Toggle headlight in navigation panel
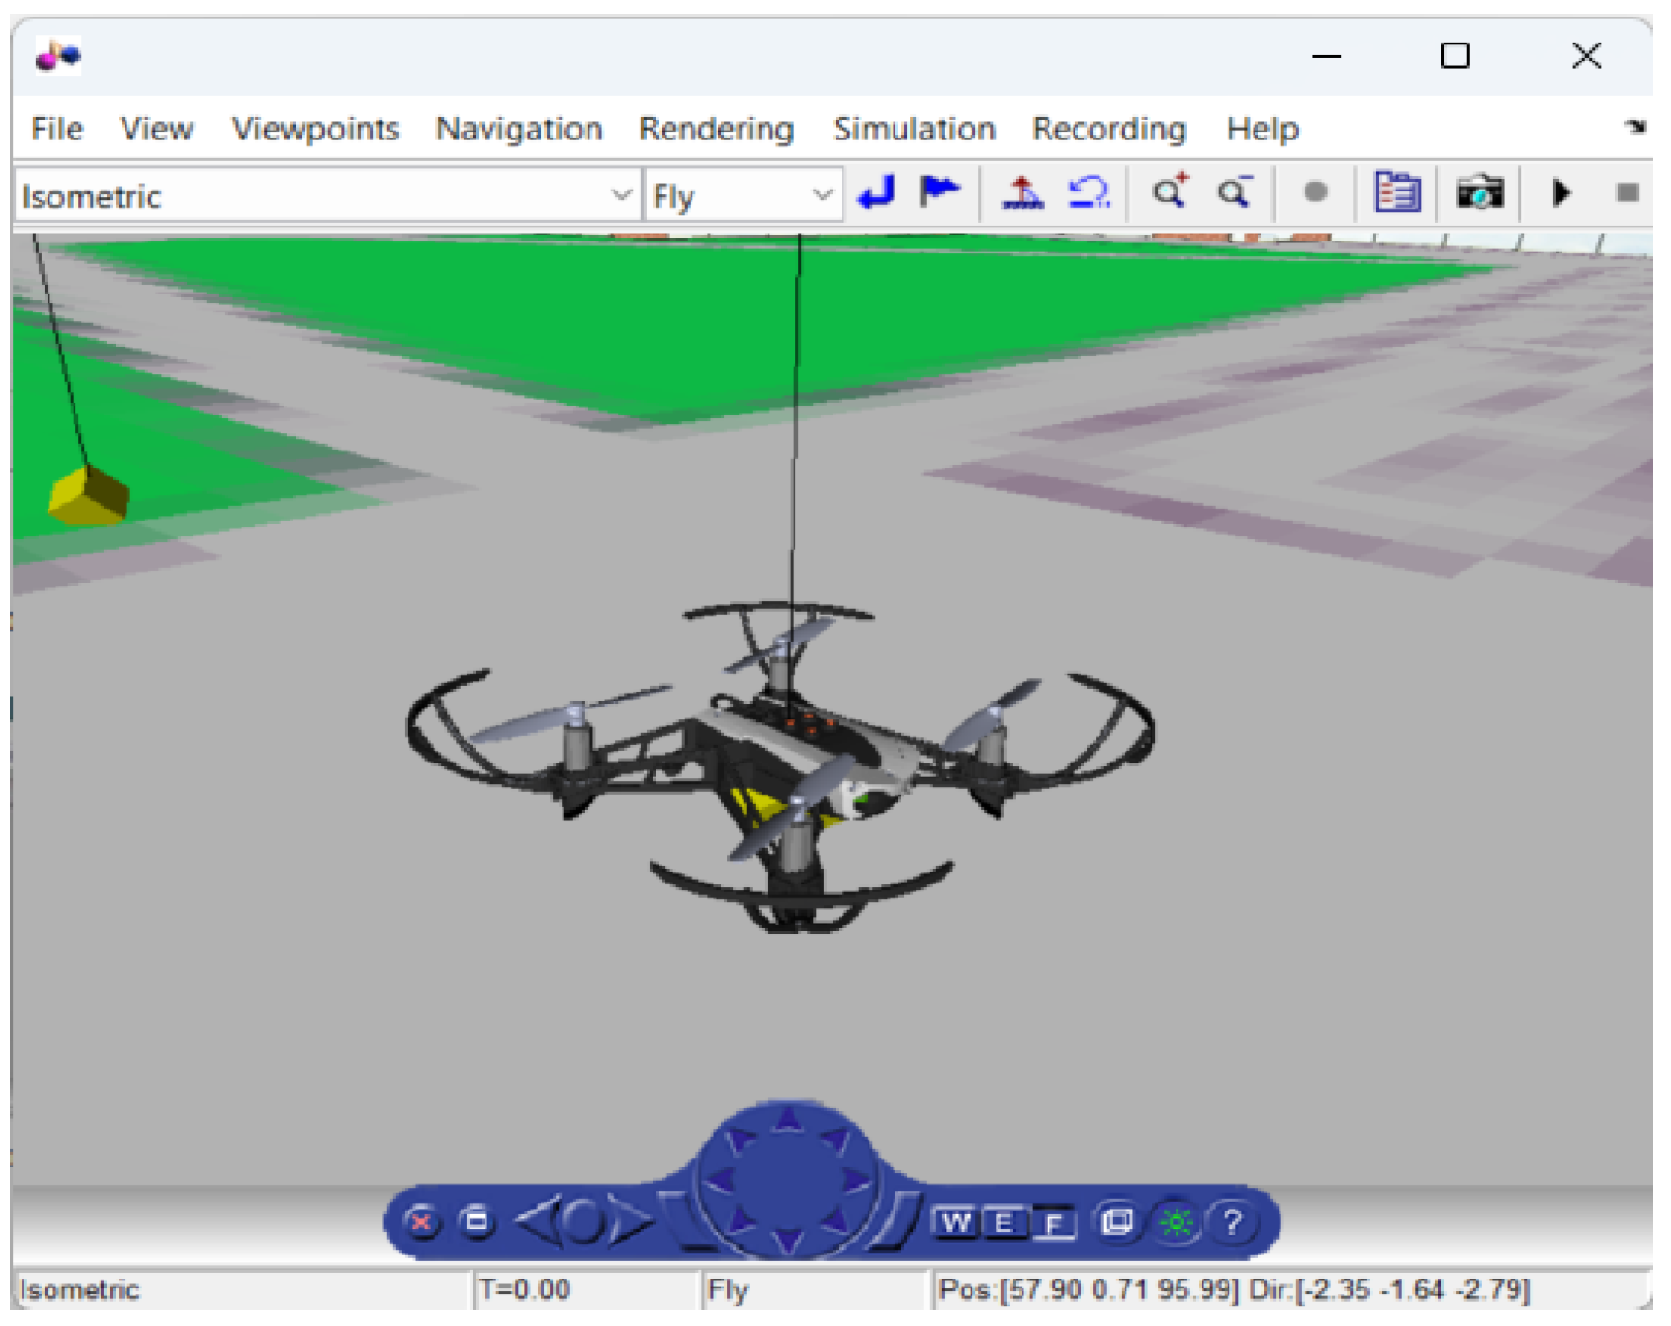 [1176, 1222]
